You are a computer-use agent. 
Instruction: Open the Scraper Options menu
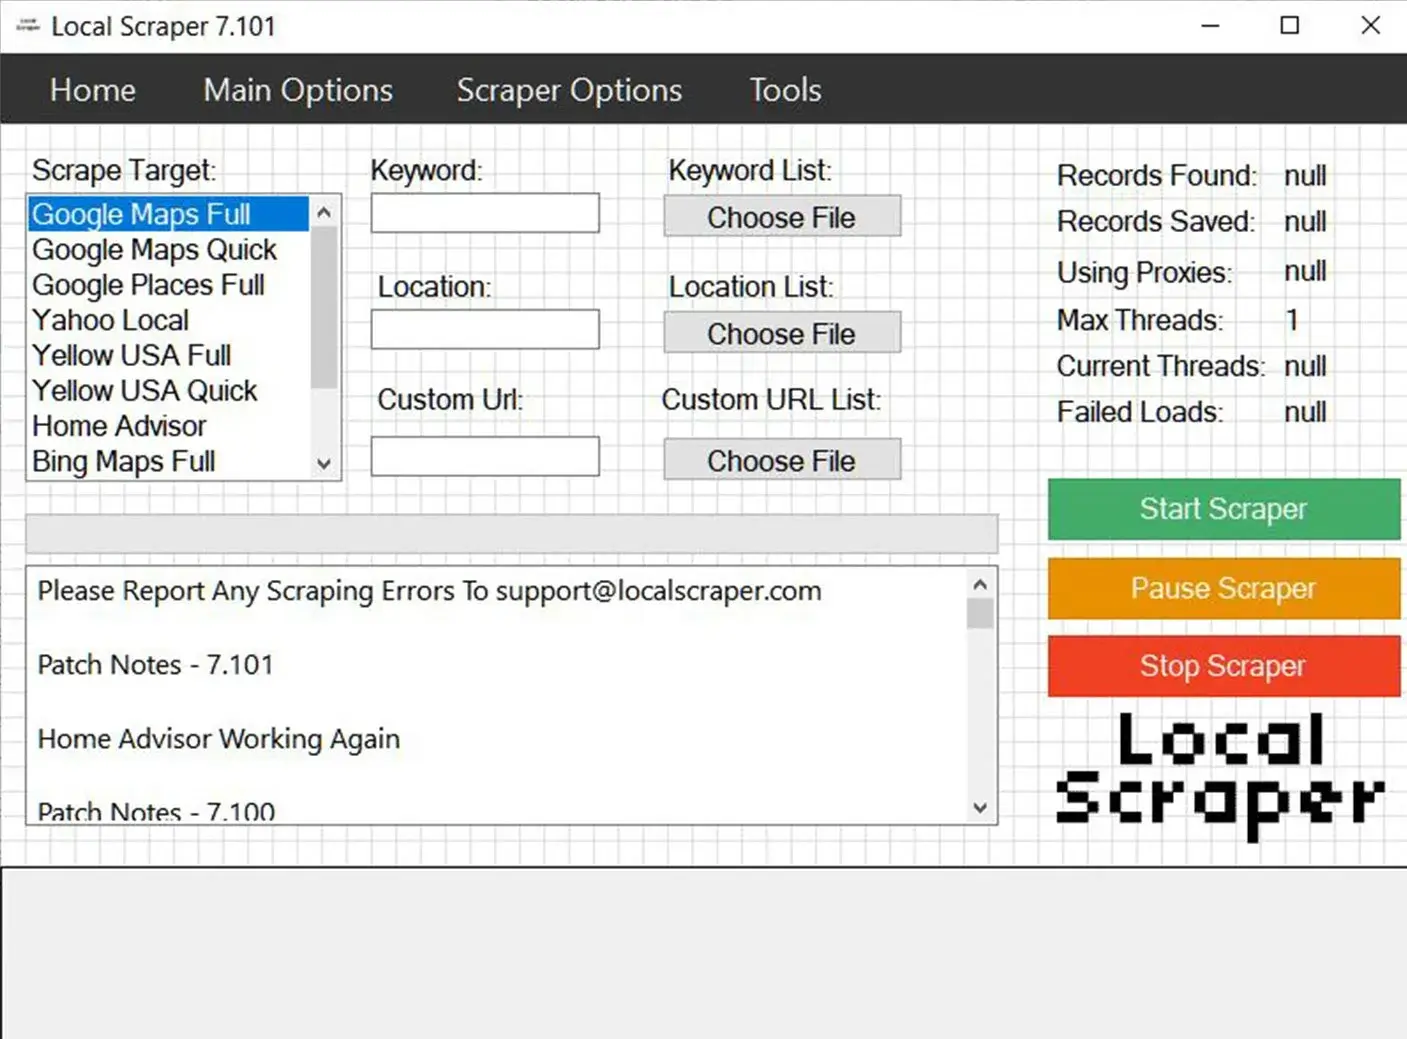click(569, 90)
